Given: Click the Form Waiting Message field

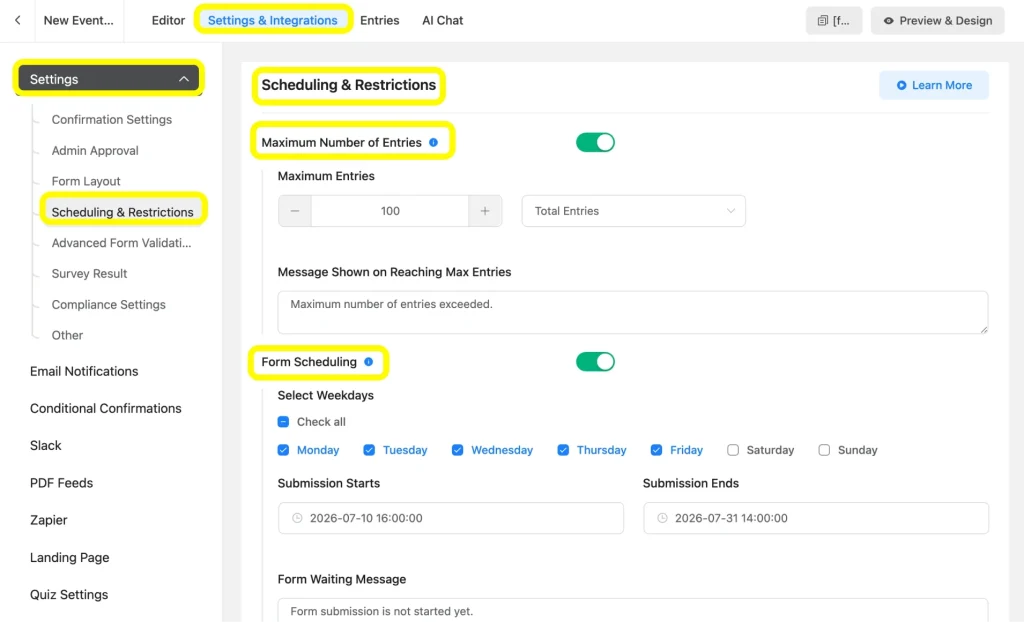Looking at the screenshot, I should click(633, 610).
